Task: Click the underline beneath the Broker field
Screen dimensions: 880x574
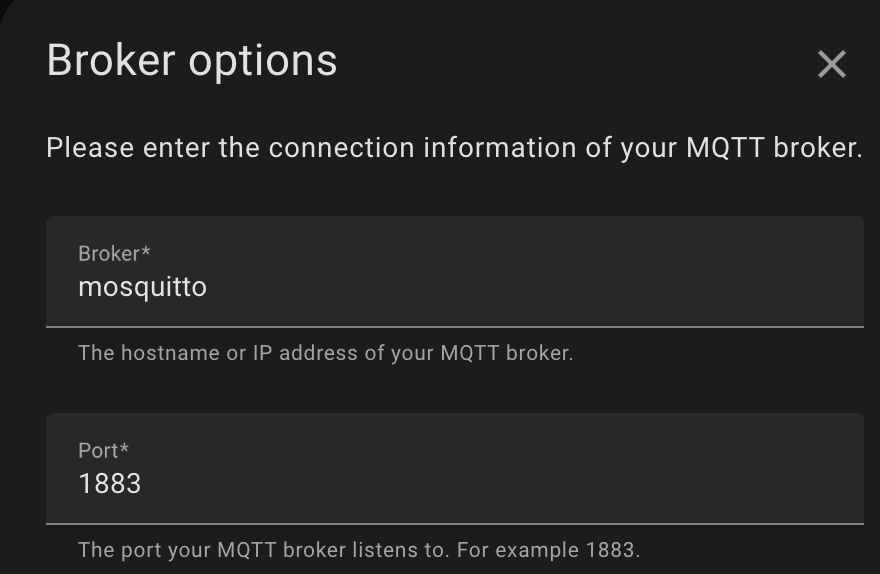Action: (454, 326)
